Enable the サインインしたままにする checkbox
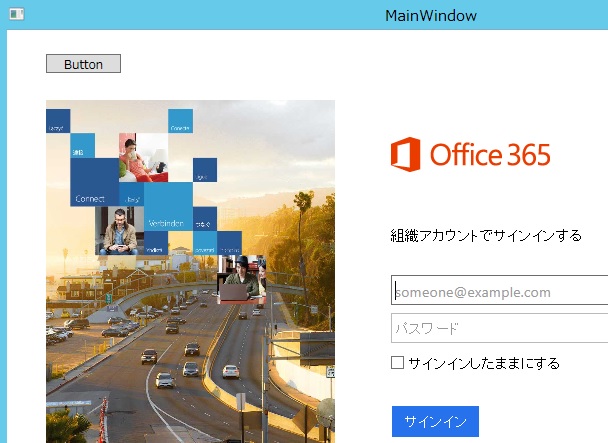The height and width of the screenshot is (443, 608). pos(397,363)
